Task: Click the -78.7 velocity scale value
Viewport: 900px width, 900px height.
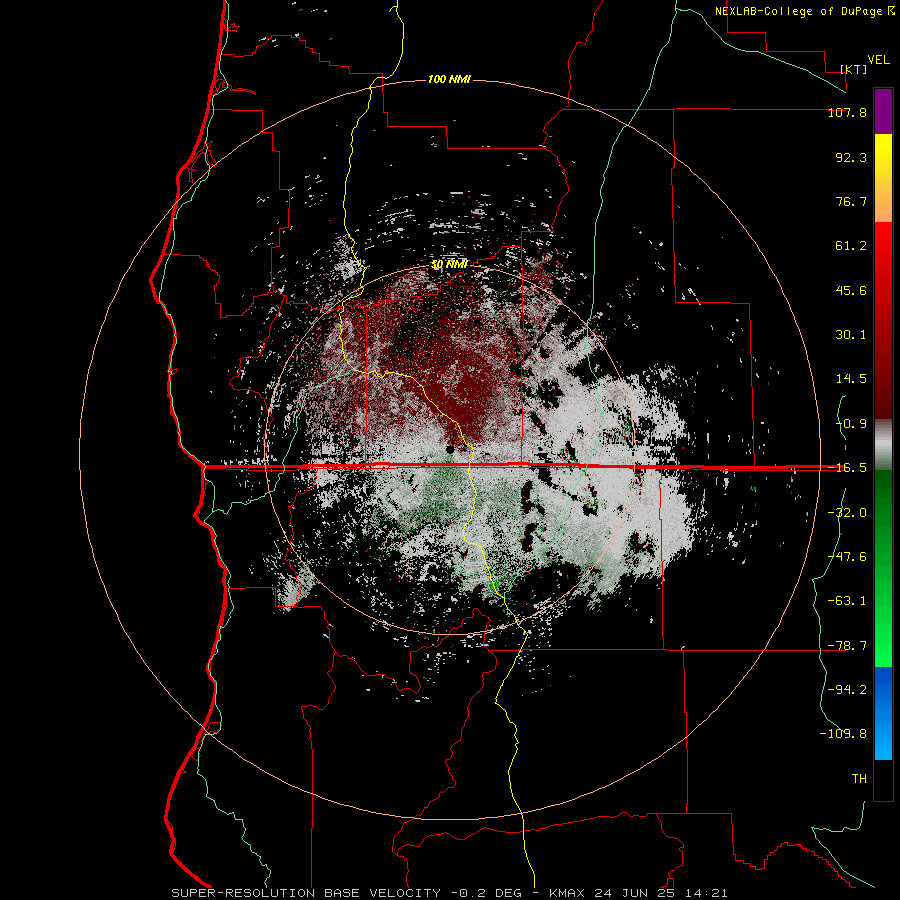Action: pyautogui.click(x=847, y=646)
